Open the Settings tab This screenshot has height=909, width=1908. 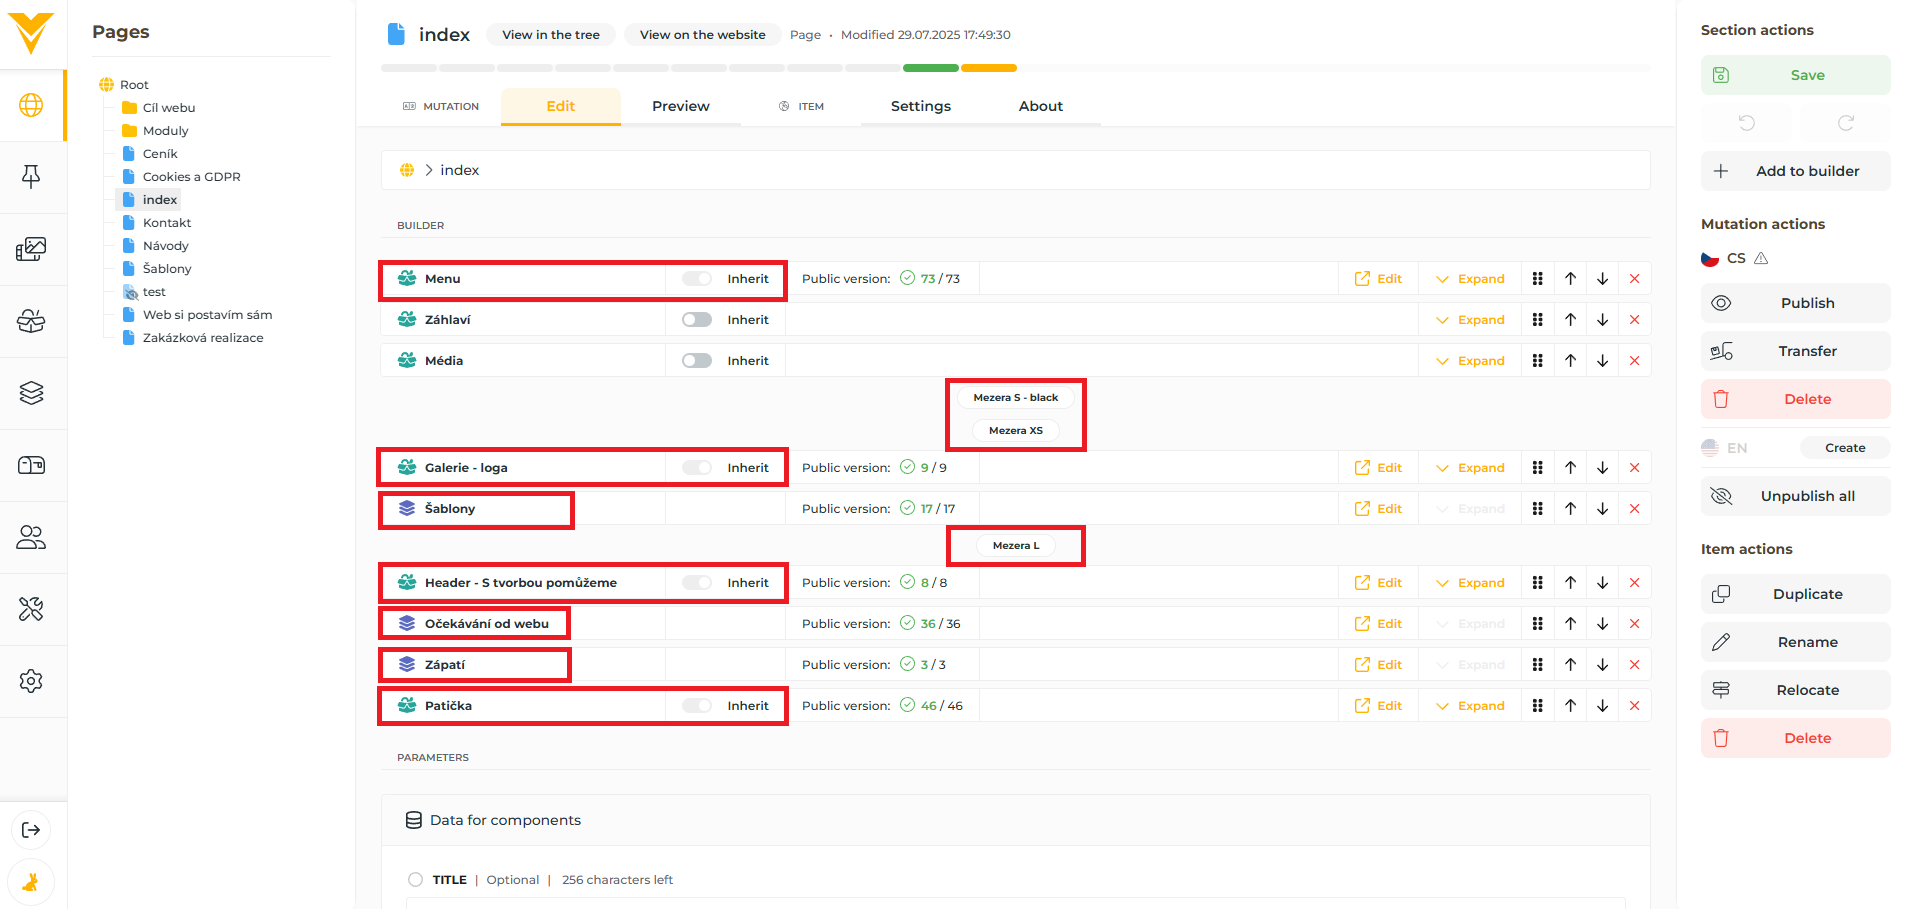[920, 106]
